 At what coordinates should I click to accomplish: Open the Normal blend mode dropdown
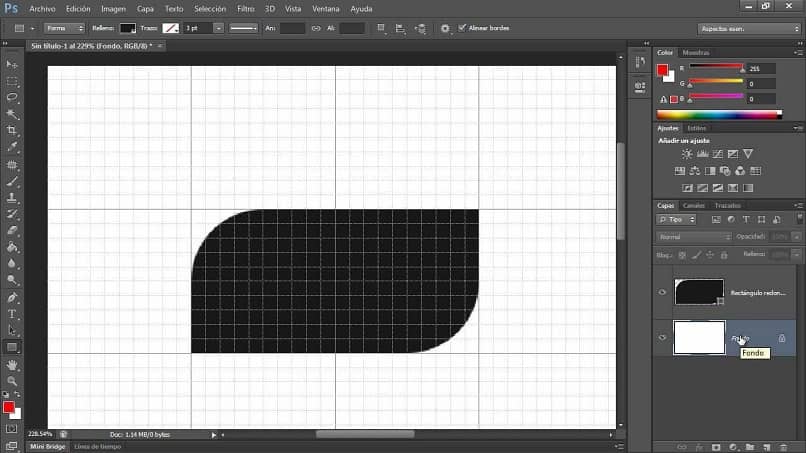coord(694,237)
